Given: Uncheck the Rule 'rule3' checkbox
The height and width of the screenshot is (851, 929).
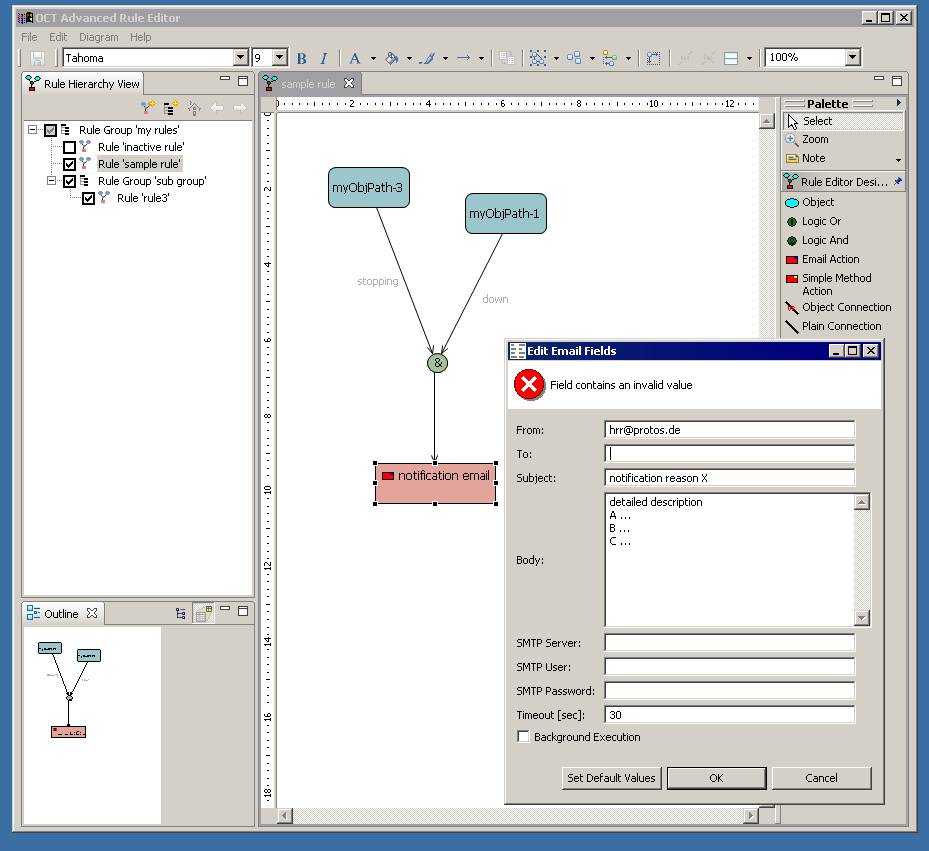Looking at the screenshot, I should 88,199.
